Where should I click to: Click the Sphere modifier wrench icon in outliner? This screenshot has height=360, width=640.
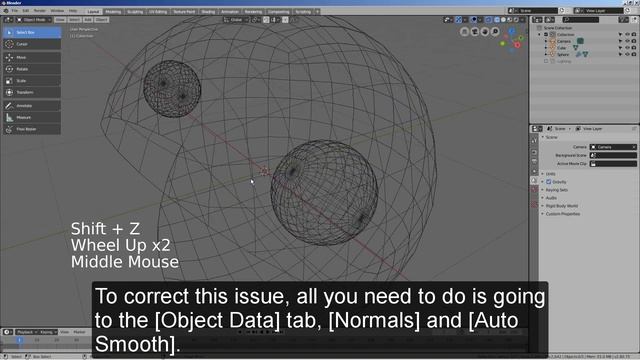click(578, 54)
